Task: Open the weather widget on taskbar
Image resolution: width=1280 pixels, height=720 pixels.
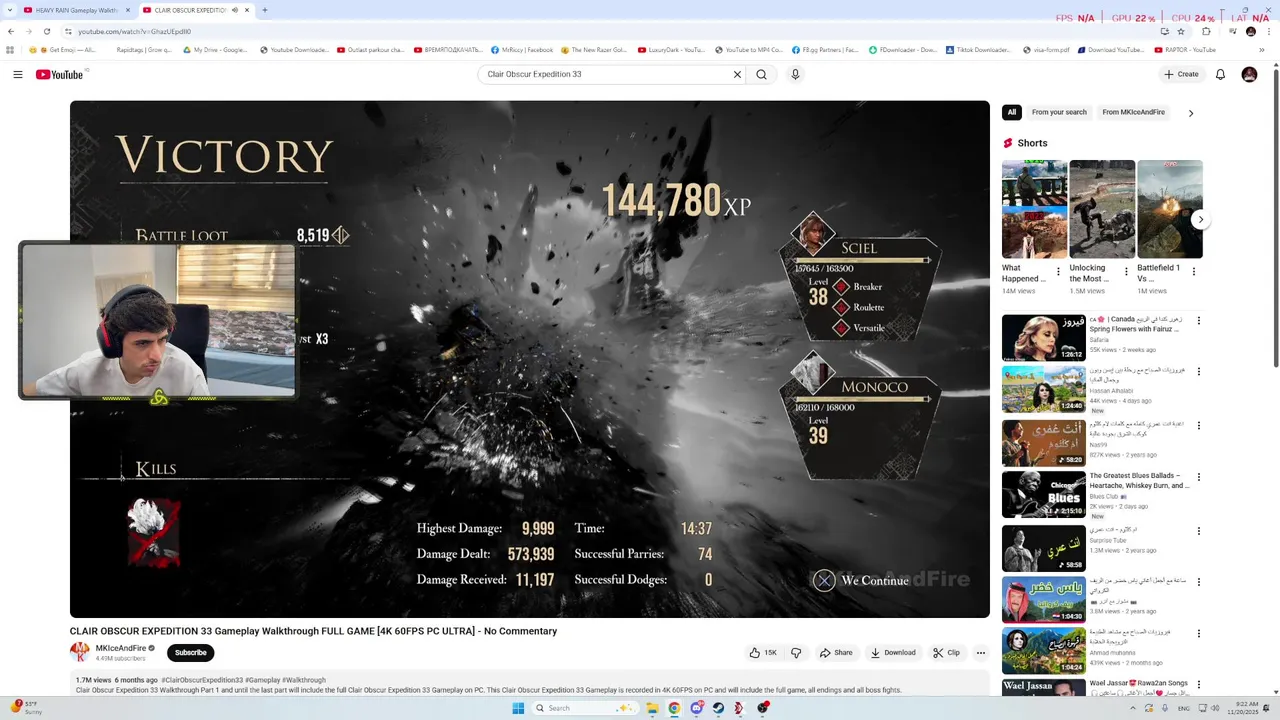Action: click(24, 708)
